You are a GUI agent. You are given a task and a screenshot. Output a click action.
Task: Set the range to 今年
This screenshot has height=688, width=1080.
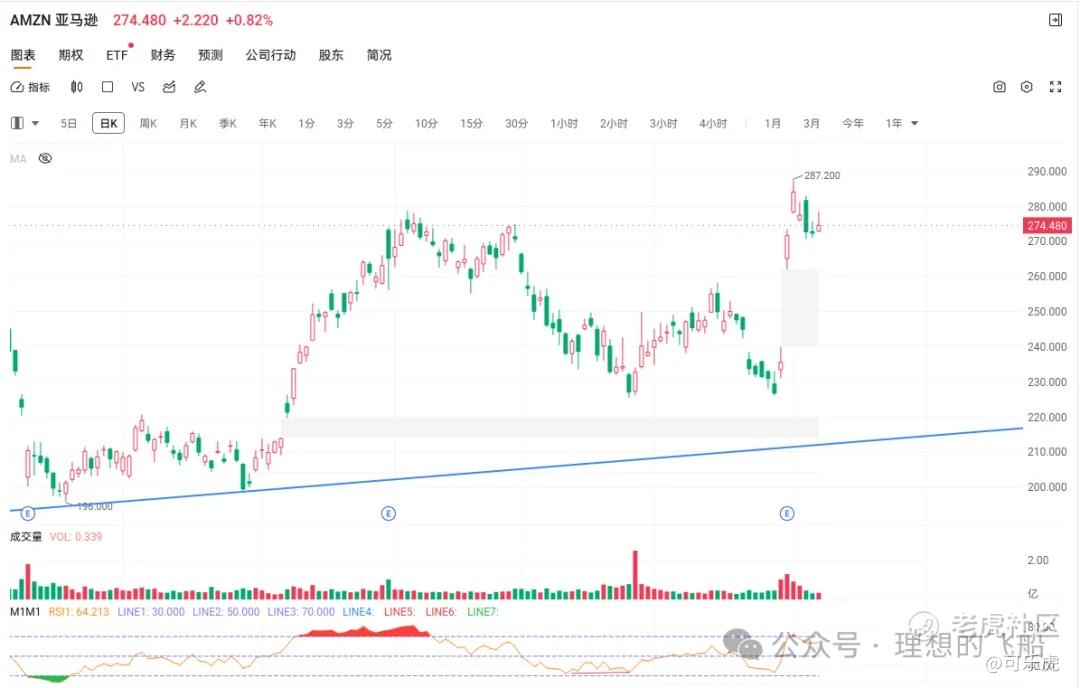click(x=853, y=123)
